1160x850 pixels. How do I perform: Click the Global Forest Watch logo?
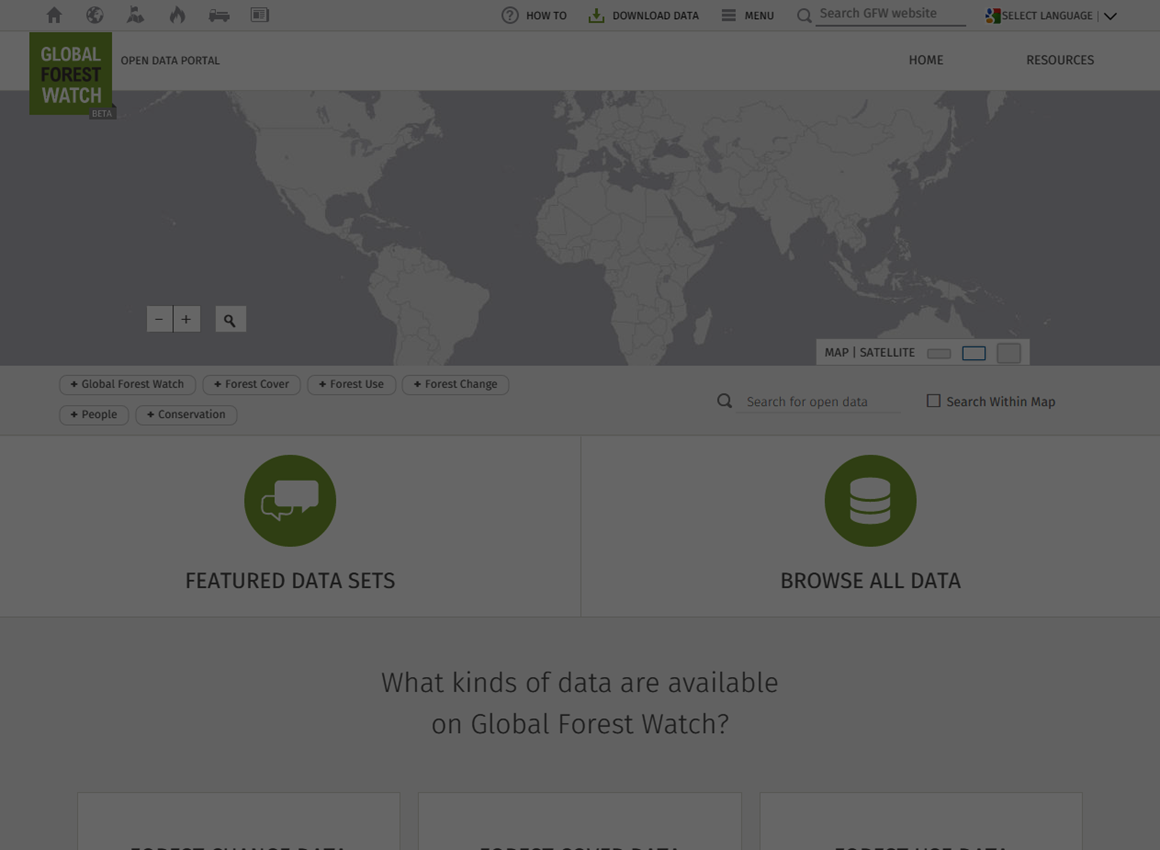pos(71,73)
